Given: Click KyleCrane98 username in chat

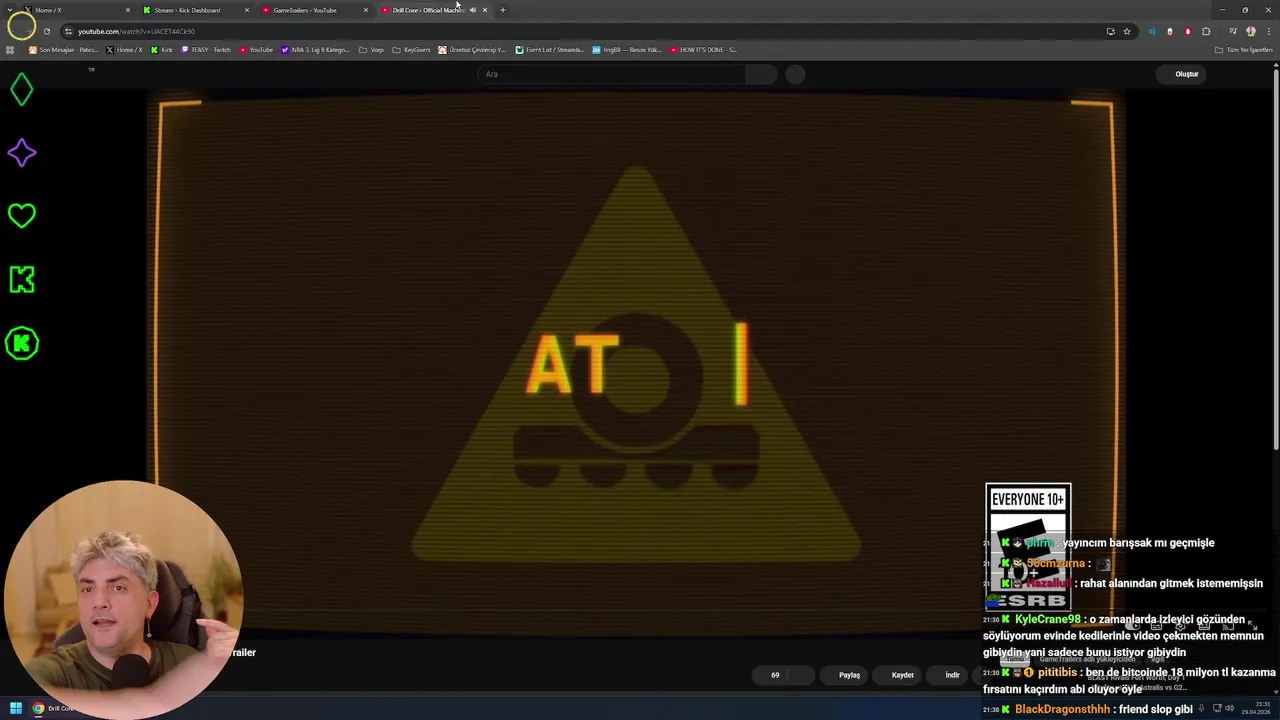Looking at the screenshot, I should point(1047,619).
